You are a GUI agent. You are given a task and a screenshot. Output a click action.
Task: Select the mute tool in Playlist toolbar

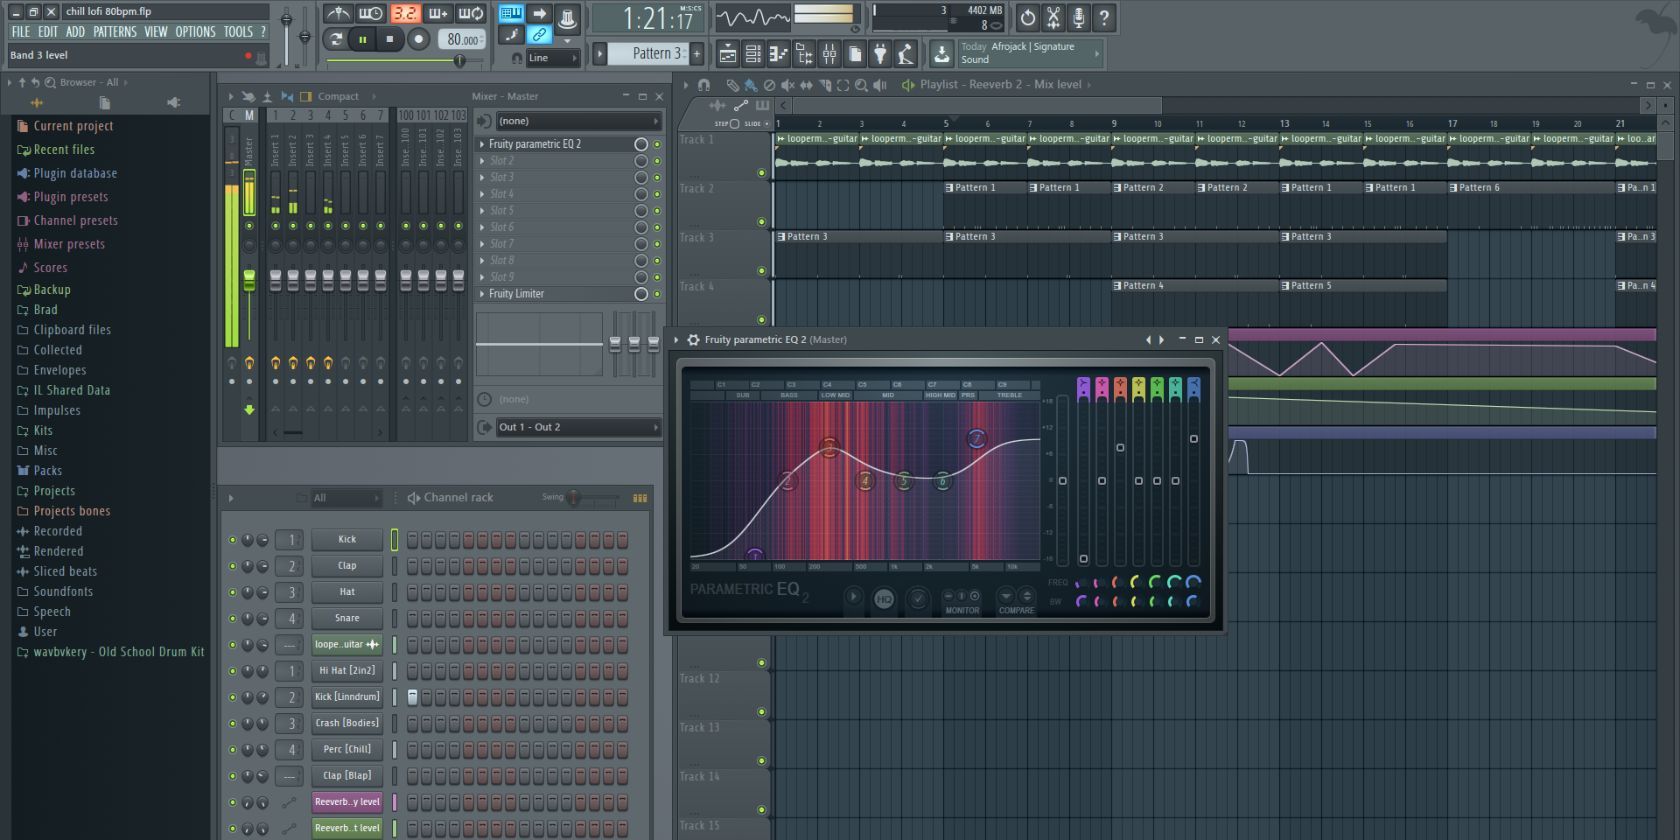coord(788,85)
